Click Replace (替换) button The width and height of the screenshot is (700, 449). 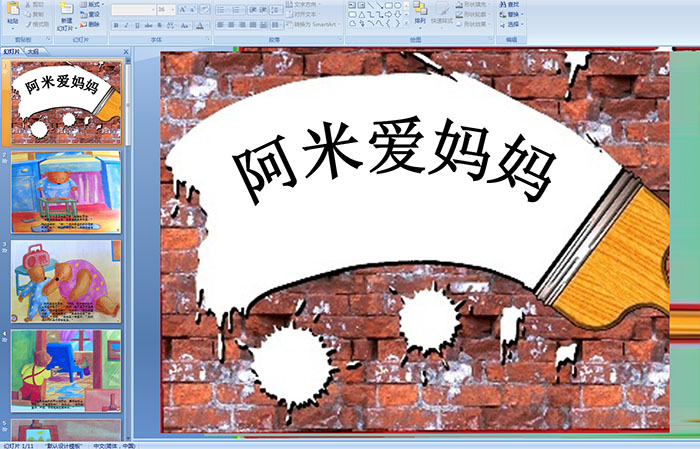(511, 14)
